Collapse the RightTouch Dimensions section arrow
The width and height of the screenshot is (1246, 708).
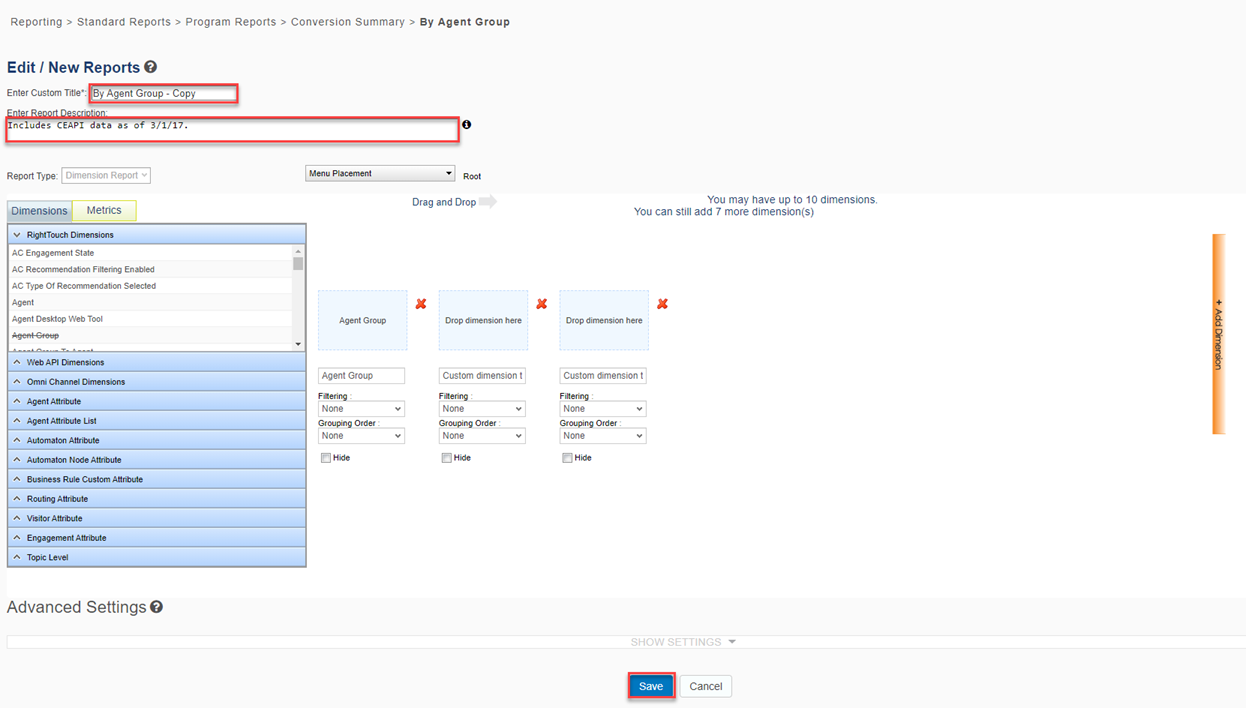click(17, 235)
